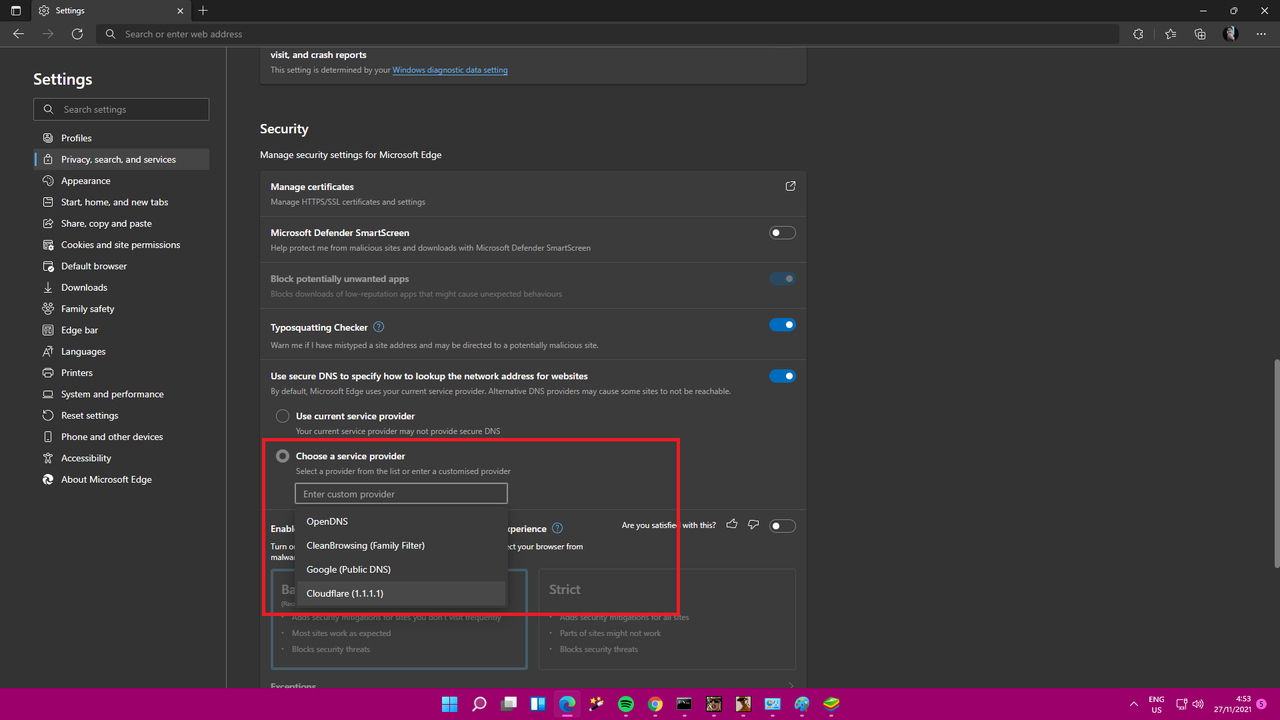Click Search settings box
The width and height of the screenshot is (1280, 720).
(121, 109)
